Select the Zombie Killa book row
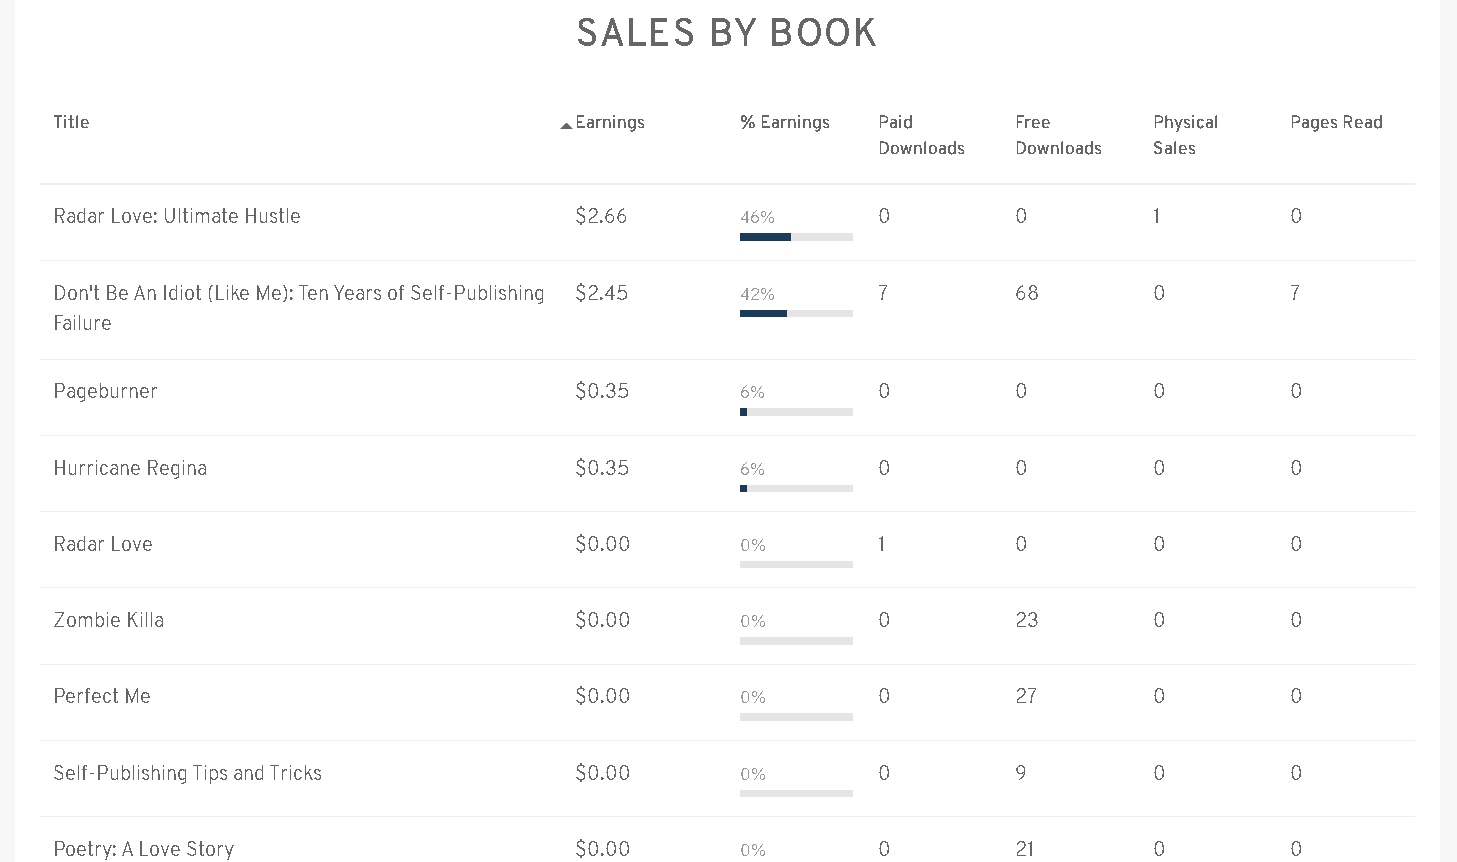1457x862 pixels. (x=109, y=620)
